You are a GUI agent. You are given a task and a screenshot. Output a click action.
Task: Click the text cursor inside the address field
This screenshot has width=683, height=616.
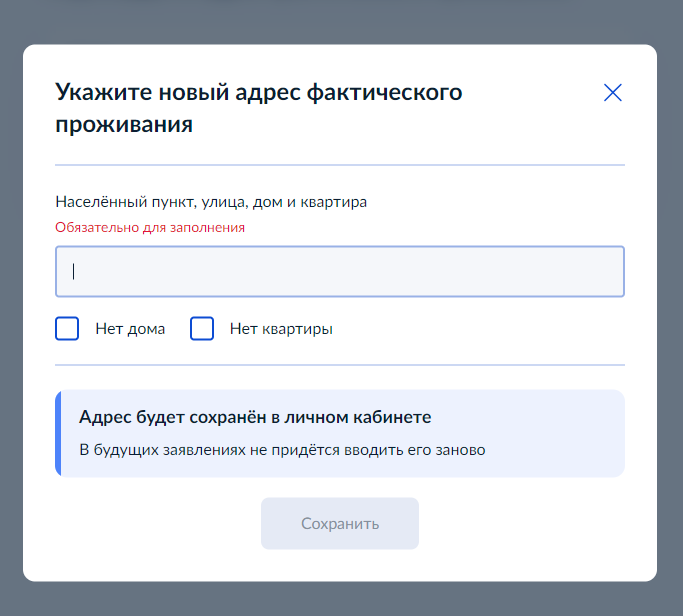[x=74, y=271]
